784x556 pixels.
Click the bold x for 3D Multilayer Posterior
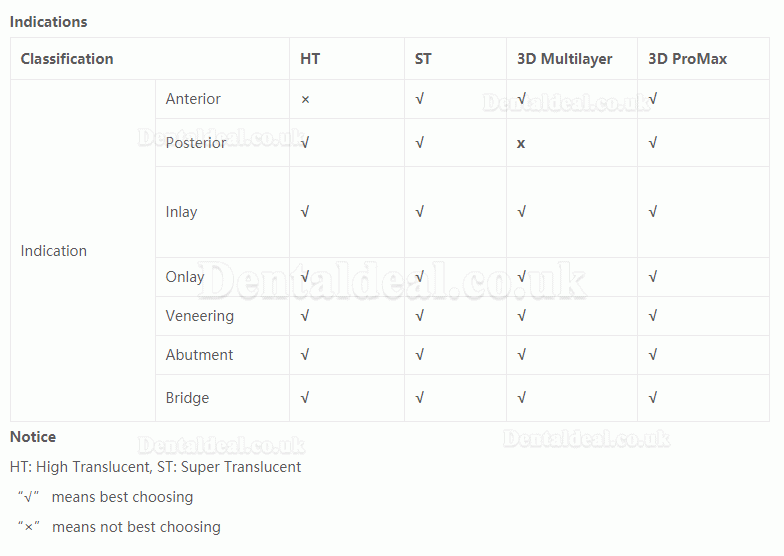(x=521, y=144)
